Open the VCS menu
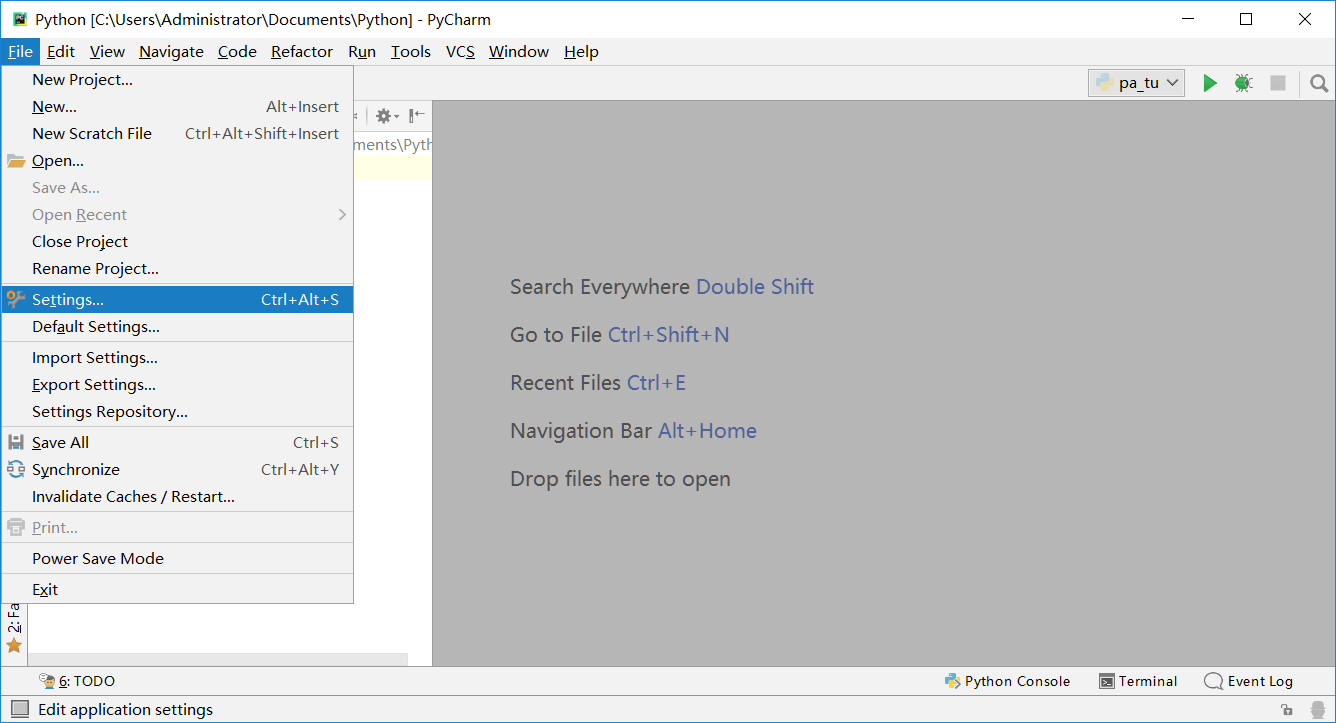This screenshot has height=723, width=1336. pos(460,52)
